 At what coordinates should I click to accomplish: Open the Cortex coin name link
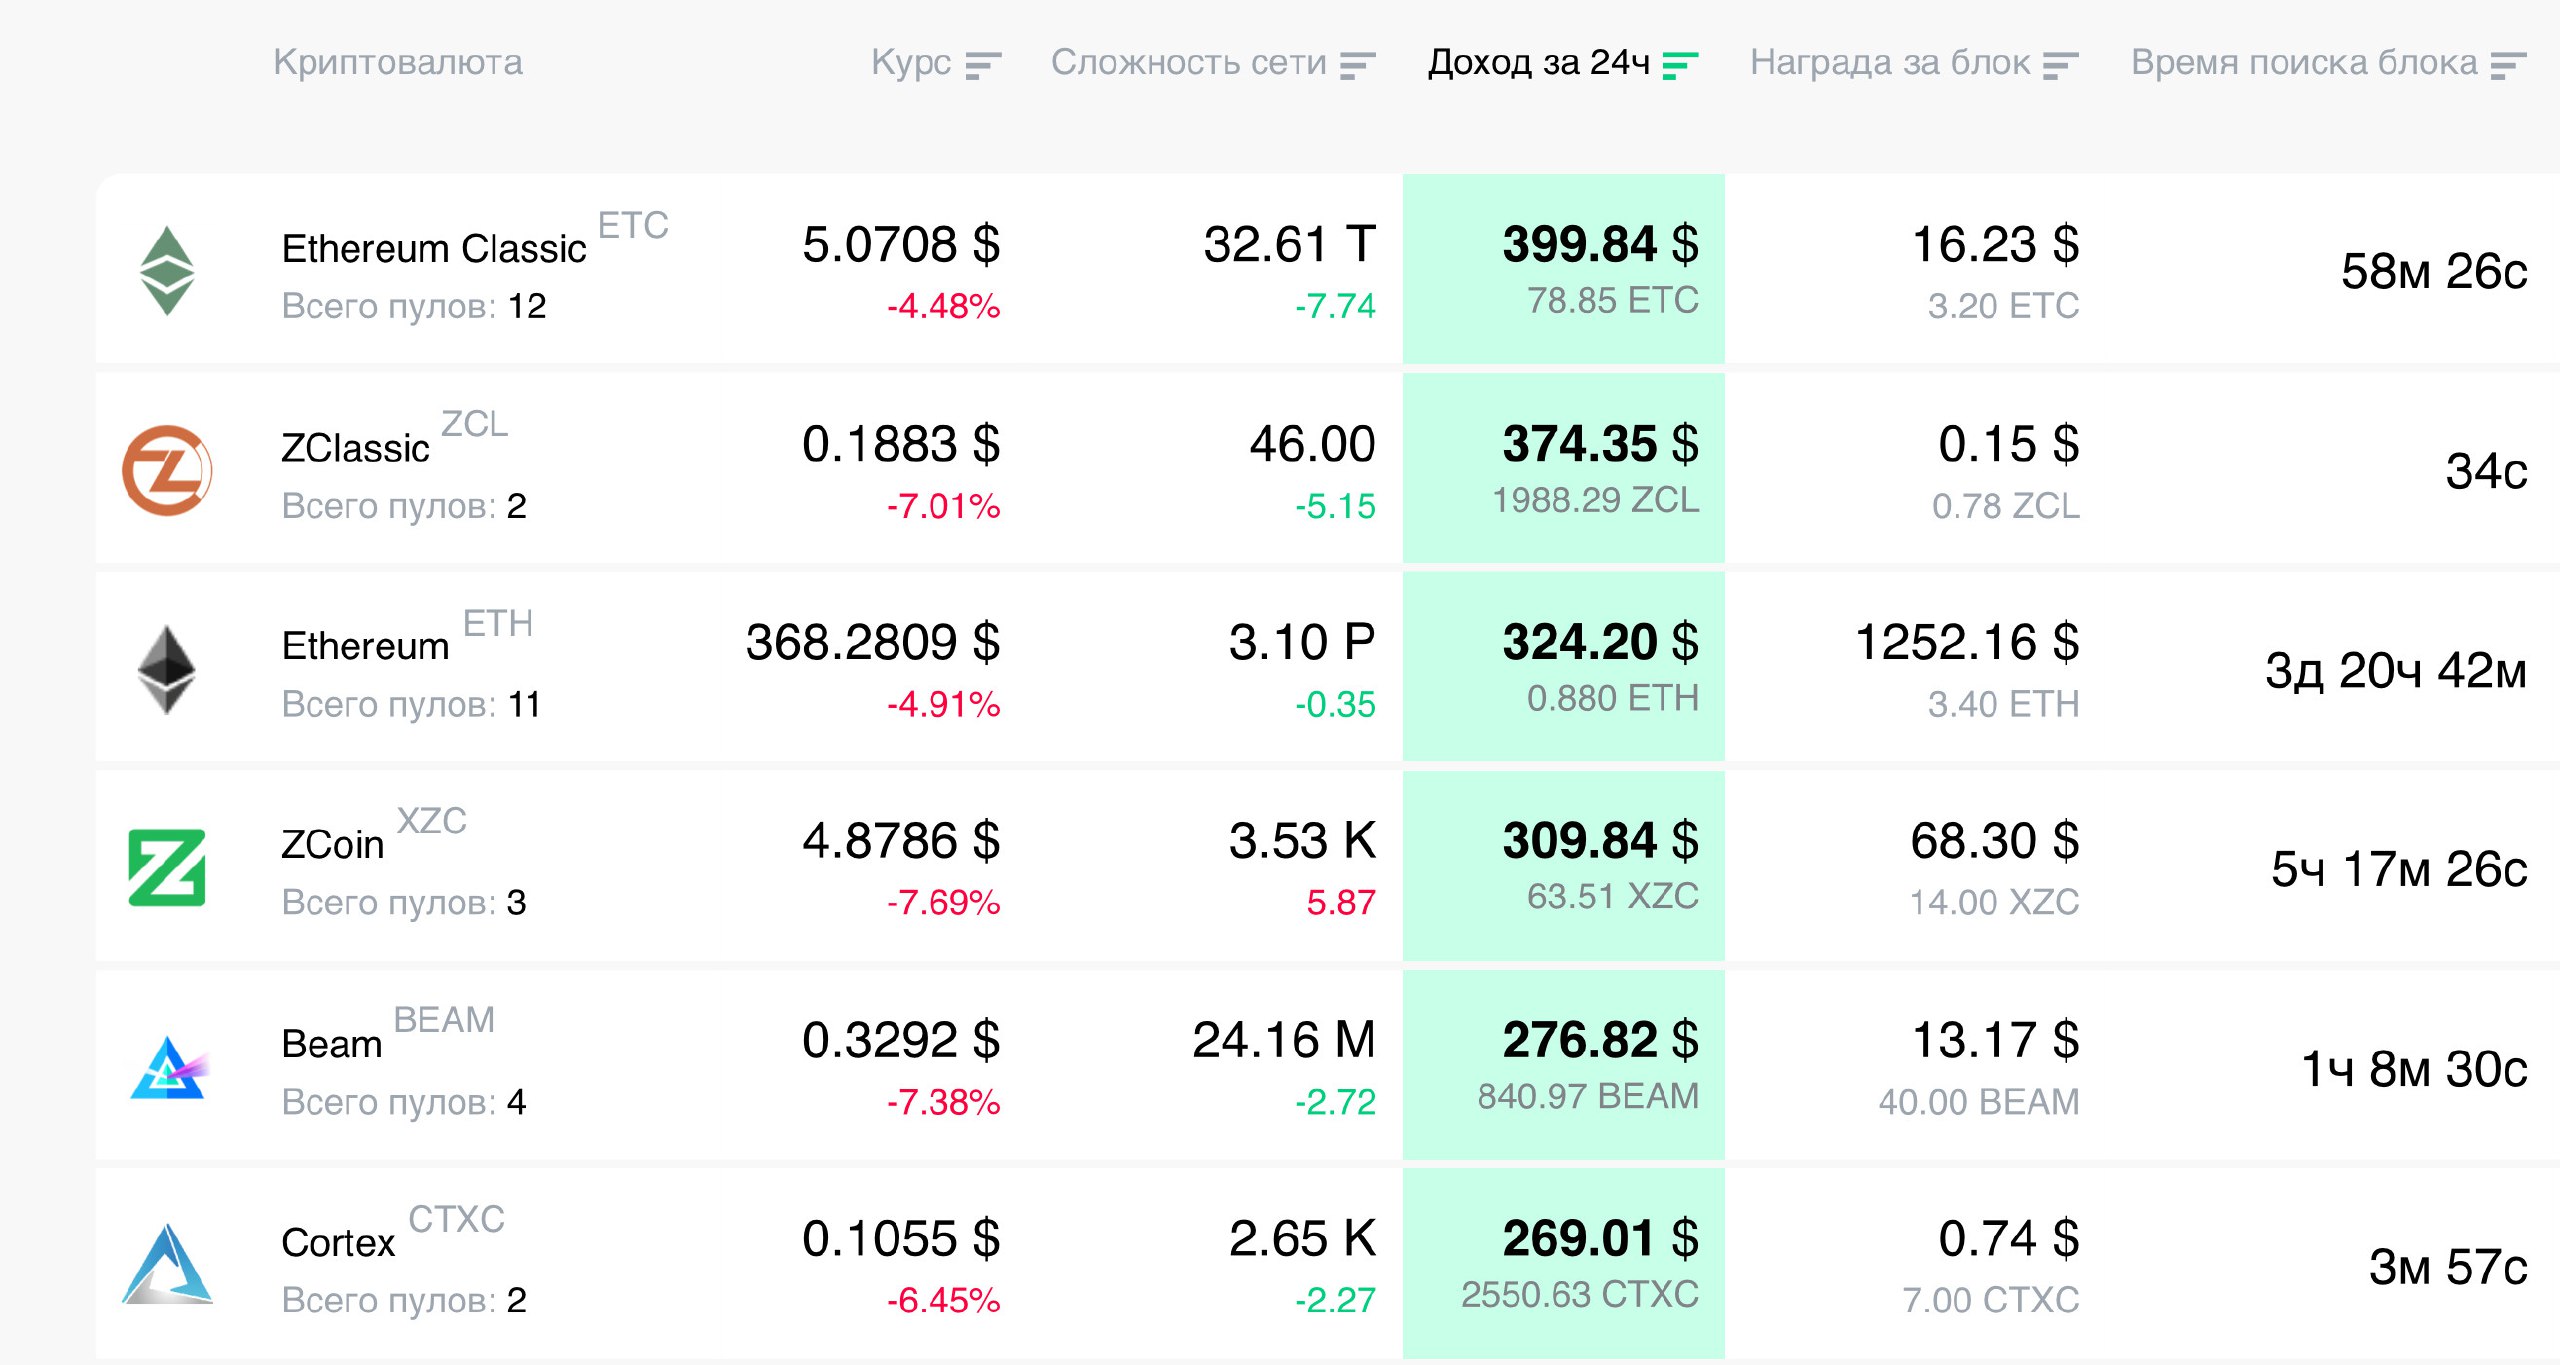coord(338,1243)
